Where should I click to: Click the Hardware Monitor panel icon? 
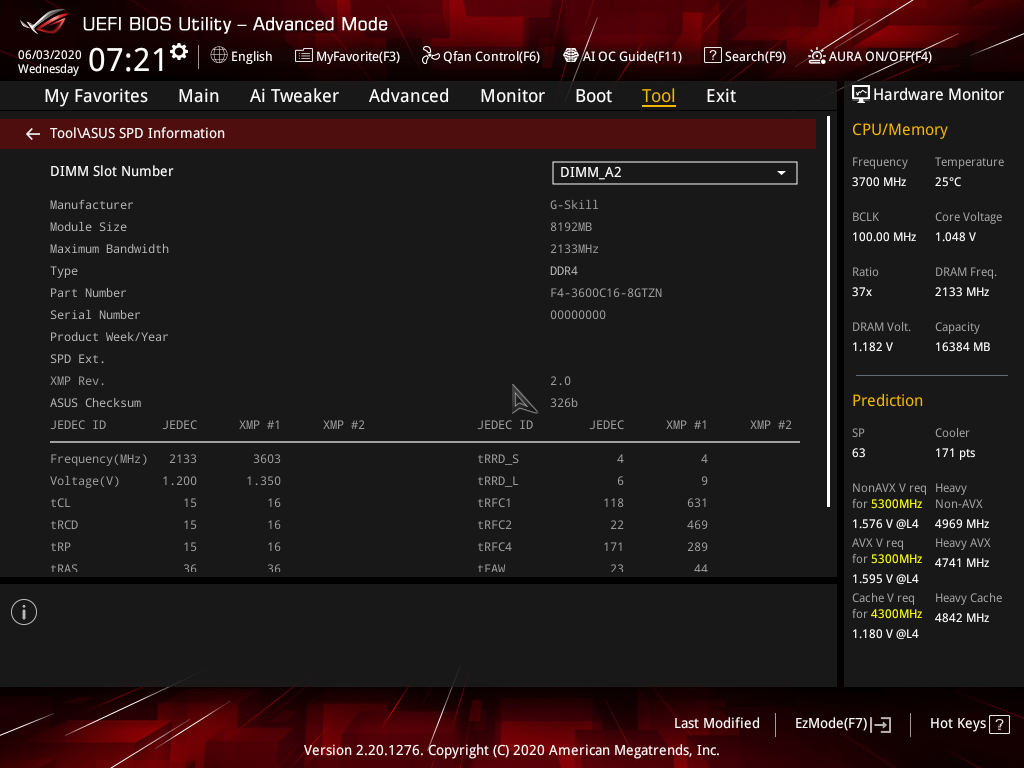pos(861,93)
